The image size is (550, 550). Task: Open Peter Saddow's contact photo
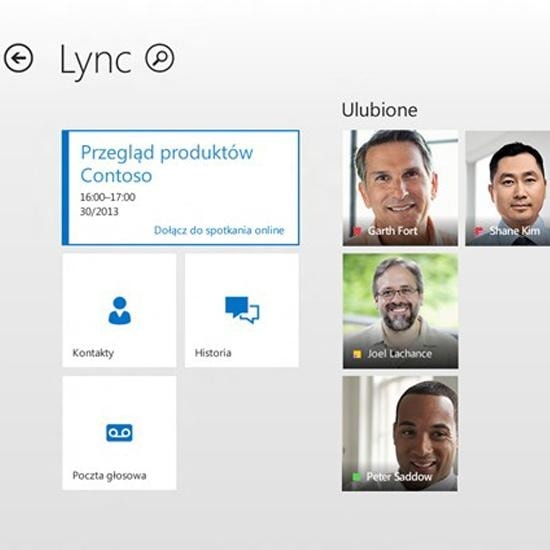click(x=400, y=434)
